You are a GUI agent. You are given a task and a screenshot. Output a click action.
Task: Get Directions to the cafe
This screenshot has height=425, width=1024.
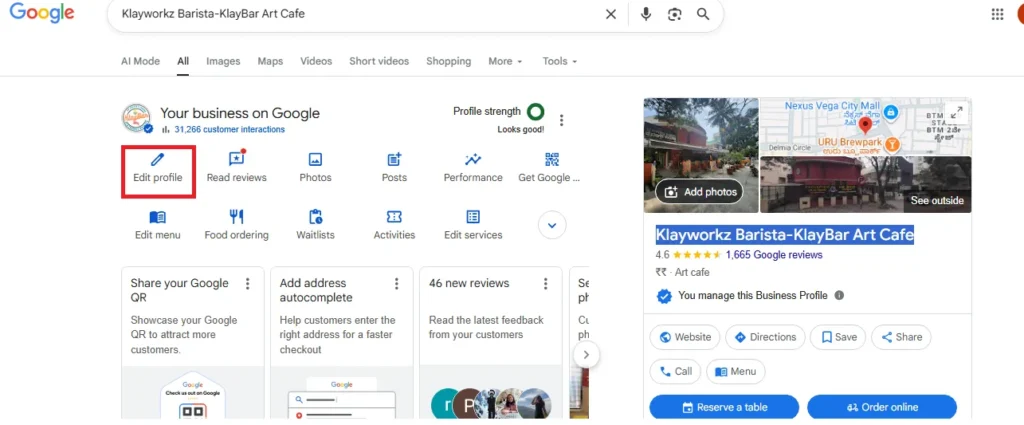coord(765,338)
